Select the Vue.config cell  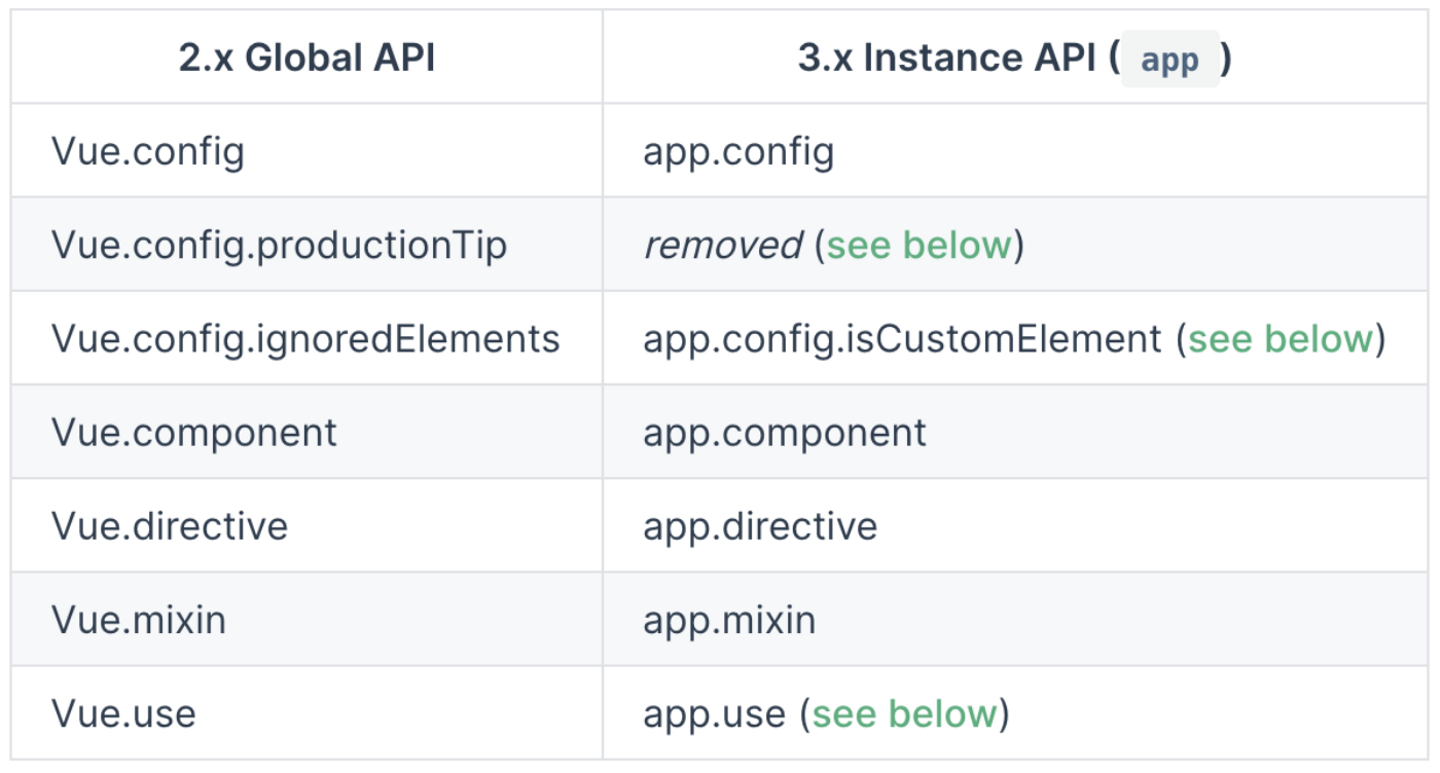(x=148, y=152)
